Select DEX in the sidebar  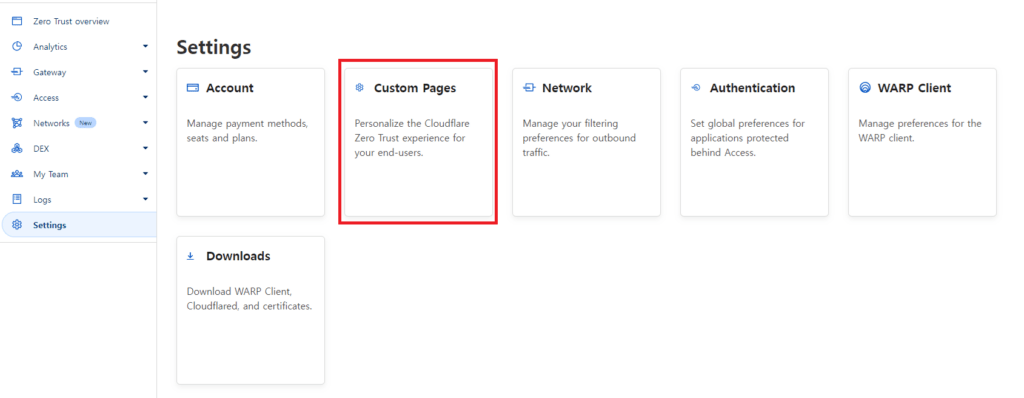coord(41,149)
